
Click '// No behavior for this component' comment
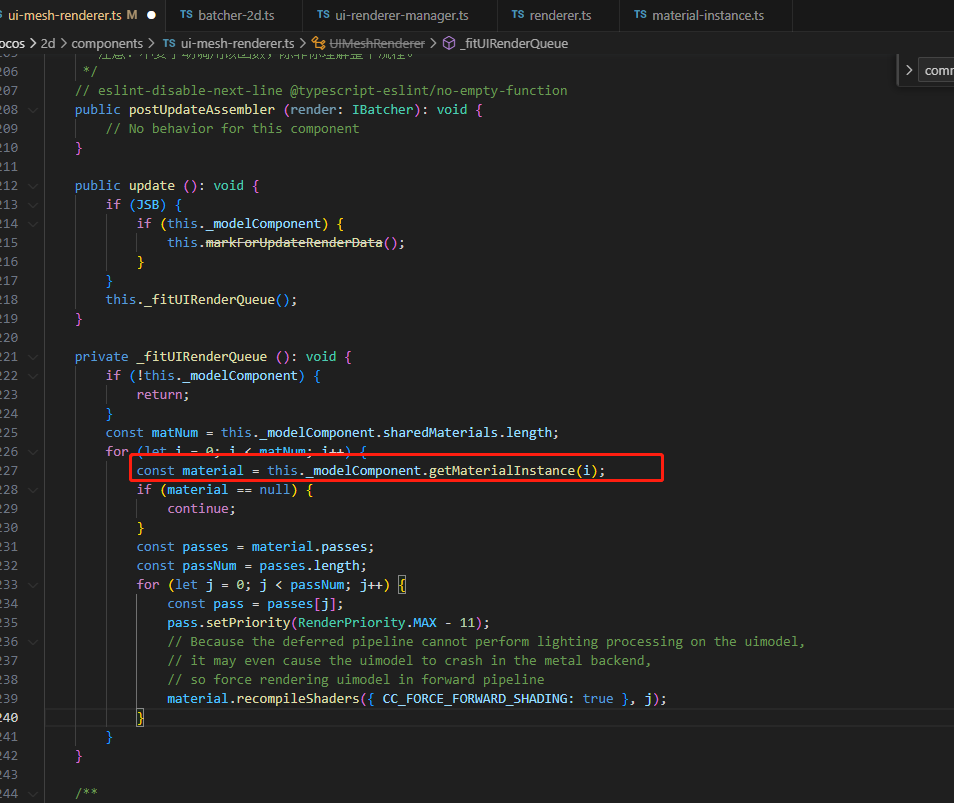coord(232,129)
